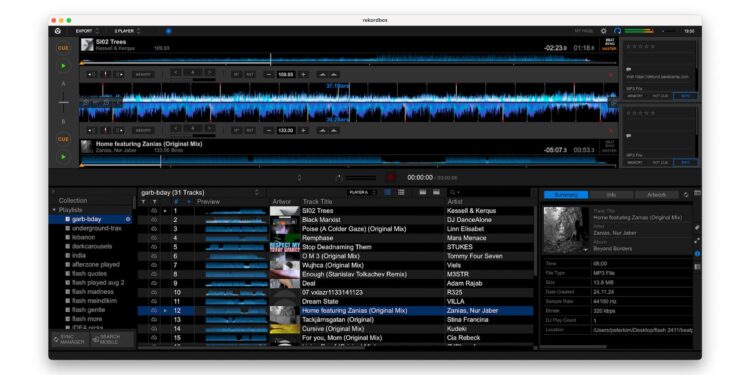Click the 109.93 BPM field

coord(286,75)
